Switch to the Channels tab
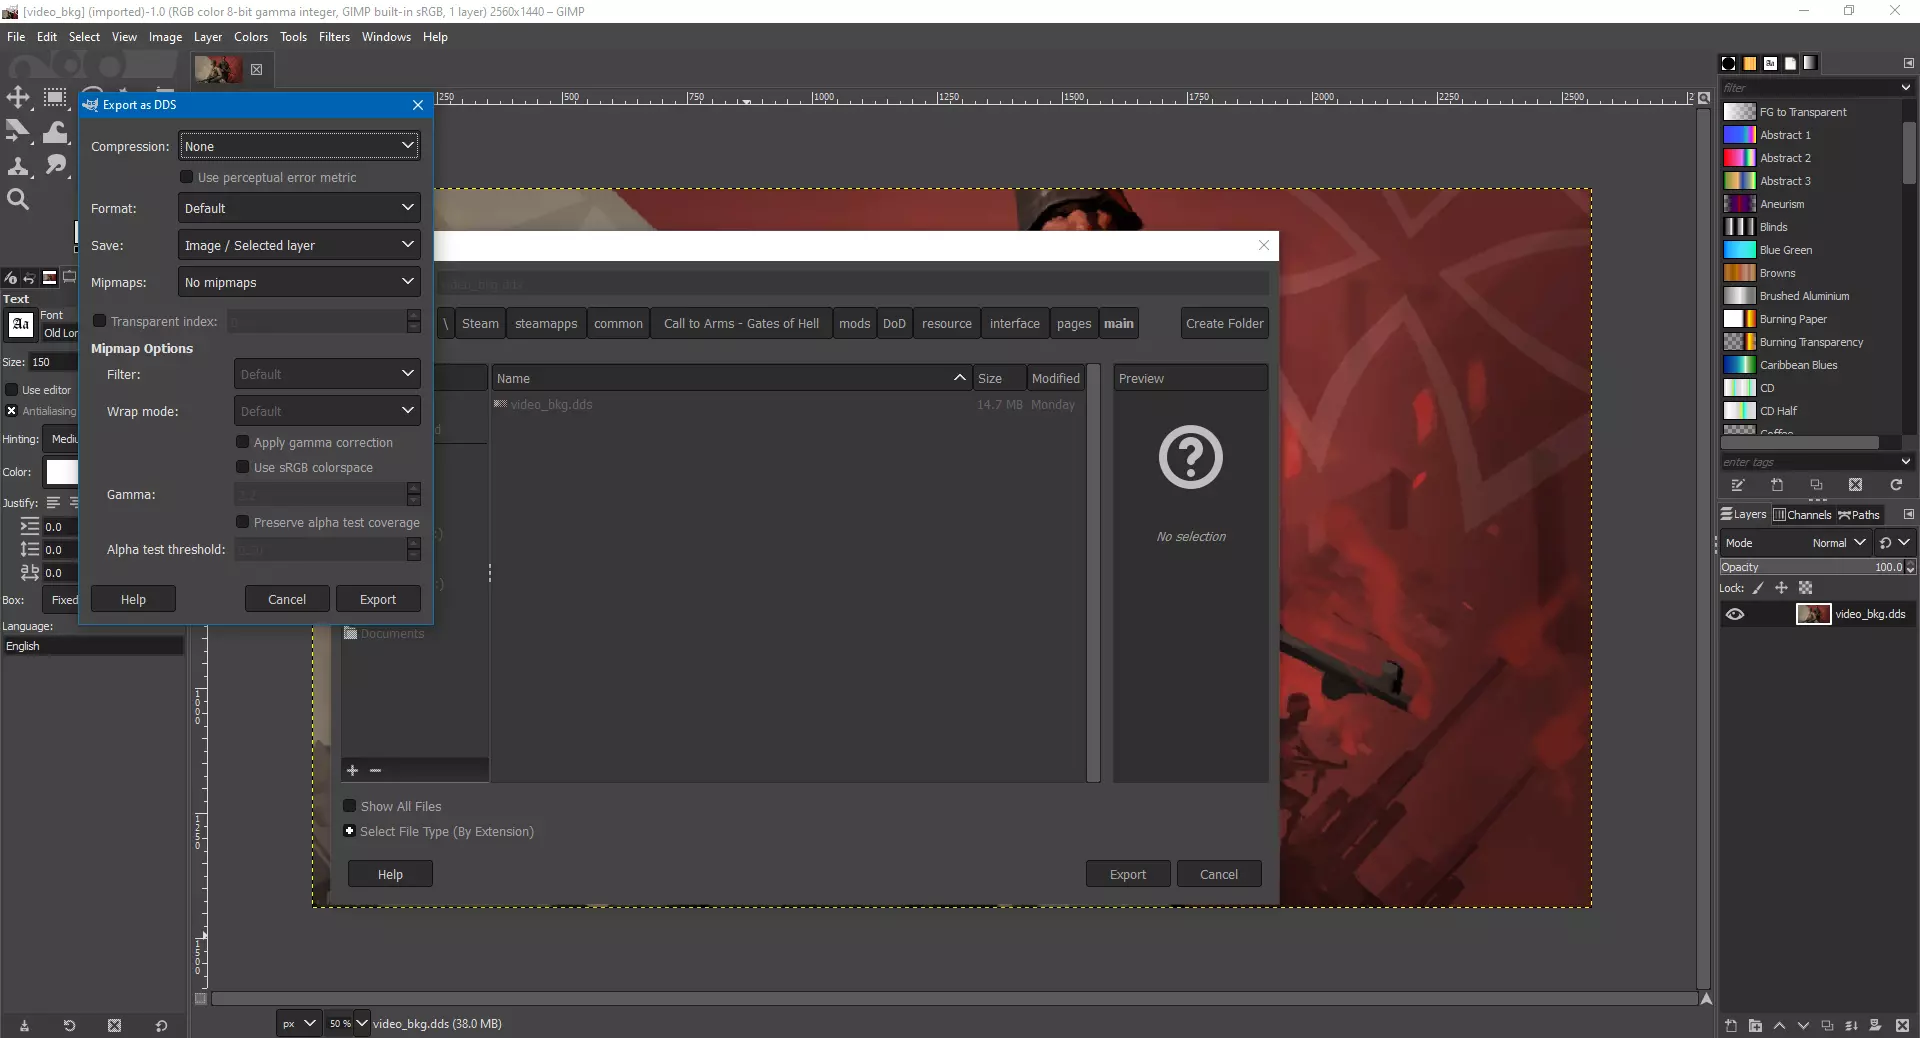The height and width of the screenshot is (1038, 1920). (x=1802, y=515)
